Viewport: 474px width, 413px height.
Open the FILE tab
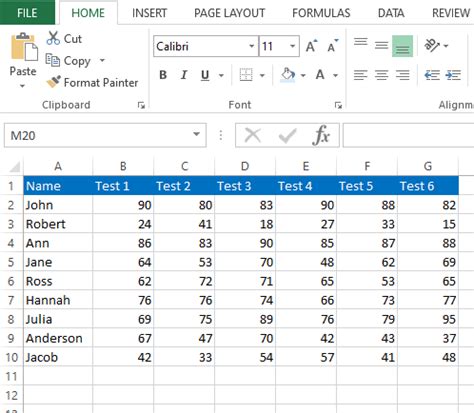click(27, 13)
